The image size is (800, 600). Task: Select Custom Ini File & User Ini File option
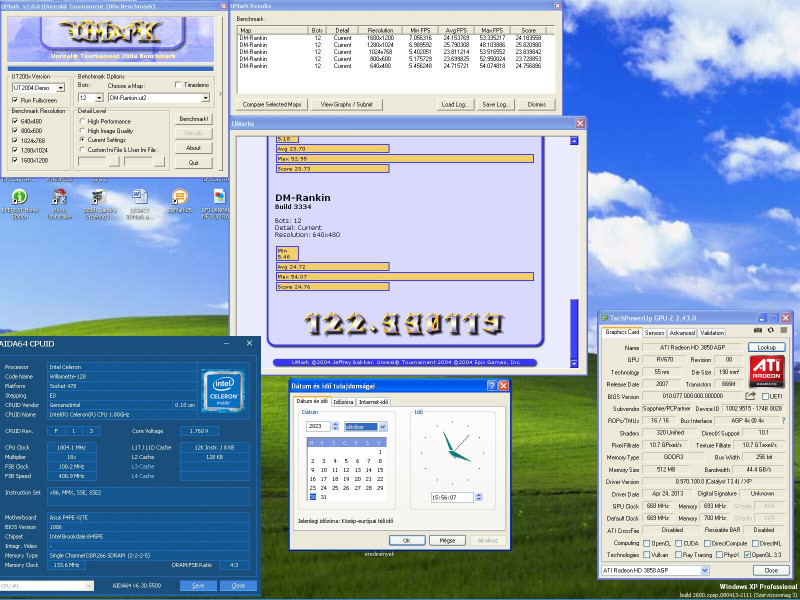point(82,149)
